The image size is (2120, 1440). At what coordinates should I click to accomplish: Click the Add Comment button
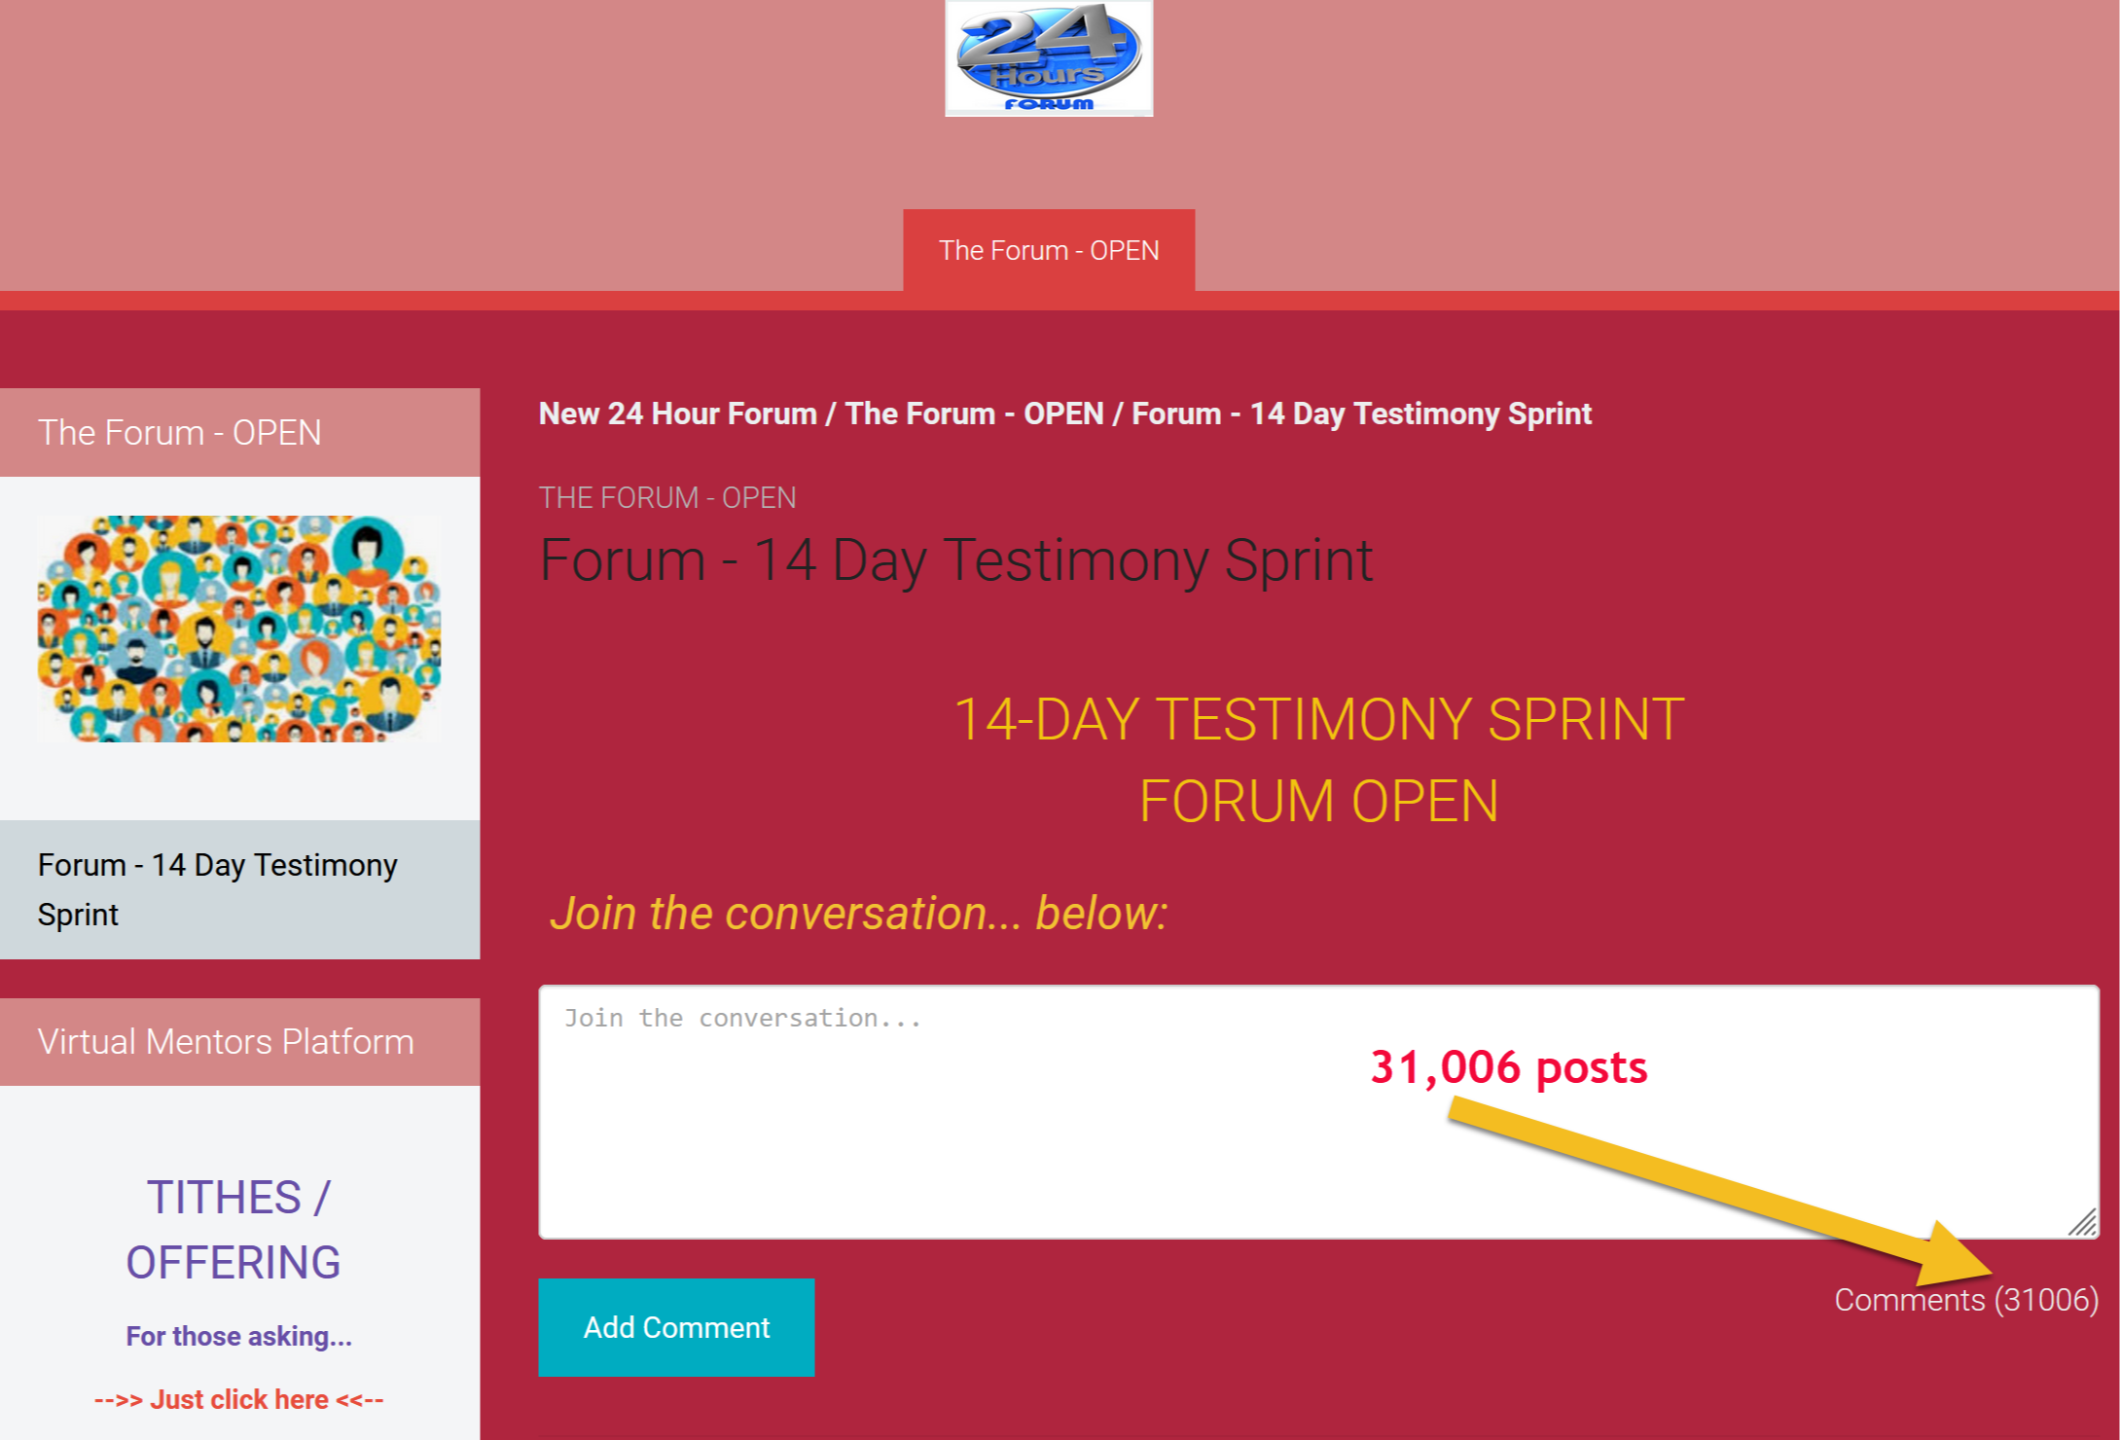click(x=676, y=1327)
